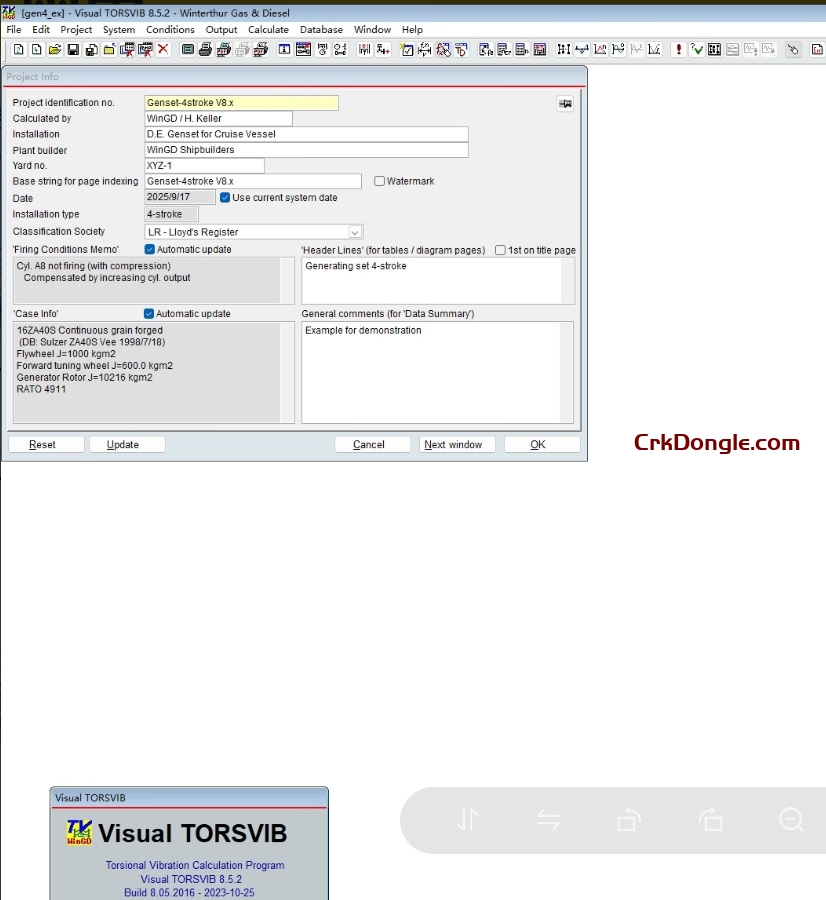Click the mouse pointer icon on the toolbar
Viewport: 826px width, 900px height.
coord(793,48)
